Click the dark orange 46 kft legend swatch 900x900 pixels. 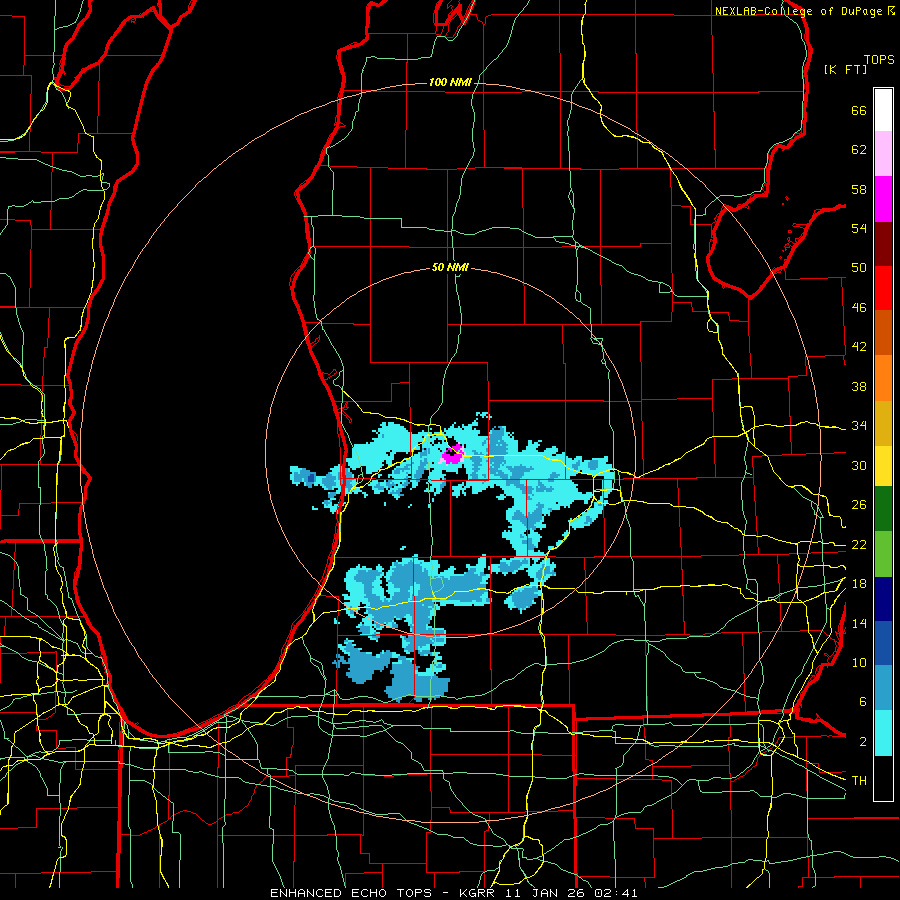[883, 333]
